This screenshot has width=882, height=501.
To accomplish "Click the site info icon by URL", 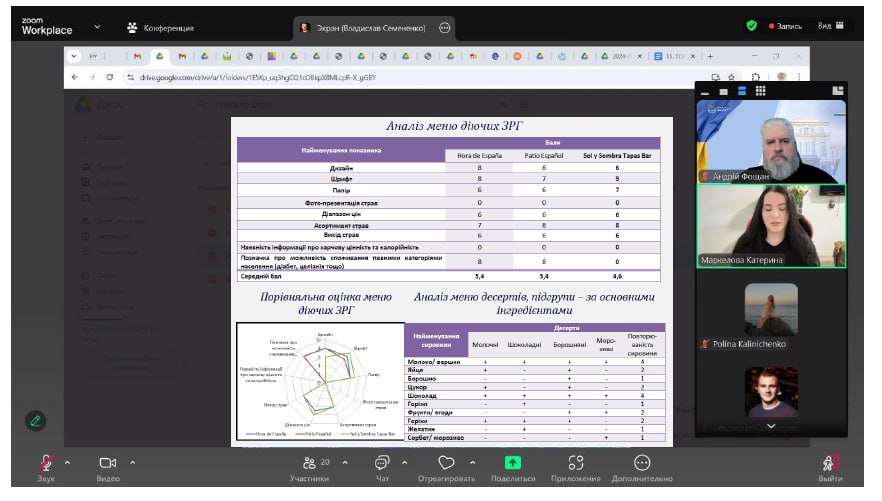I will 130,77.
